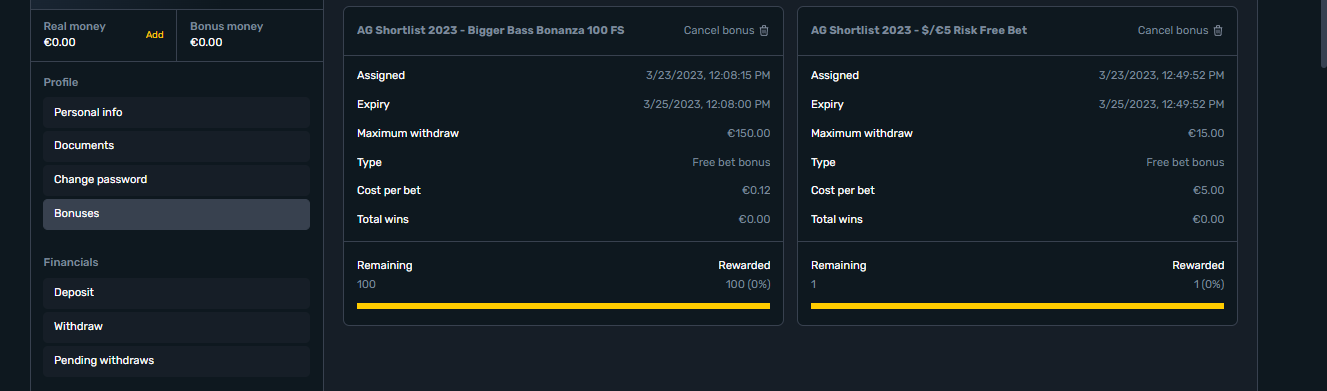This screenshot has height=391, width=1327.
Task: View Pending withdraws
Action: point(176,361)
